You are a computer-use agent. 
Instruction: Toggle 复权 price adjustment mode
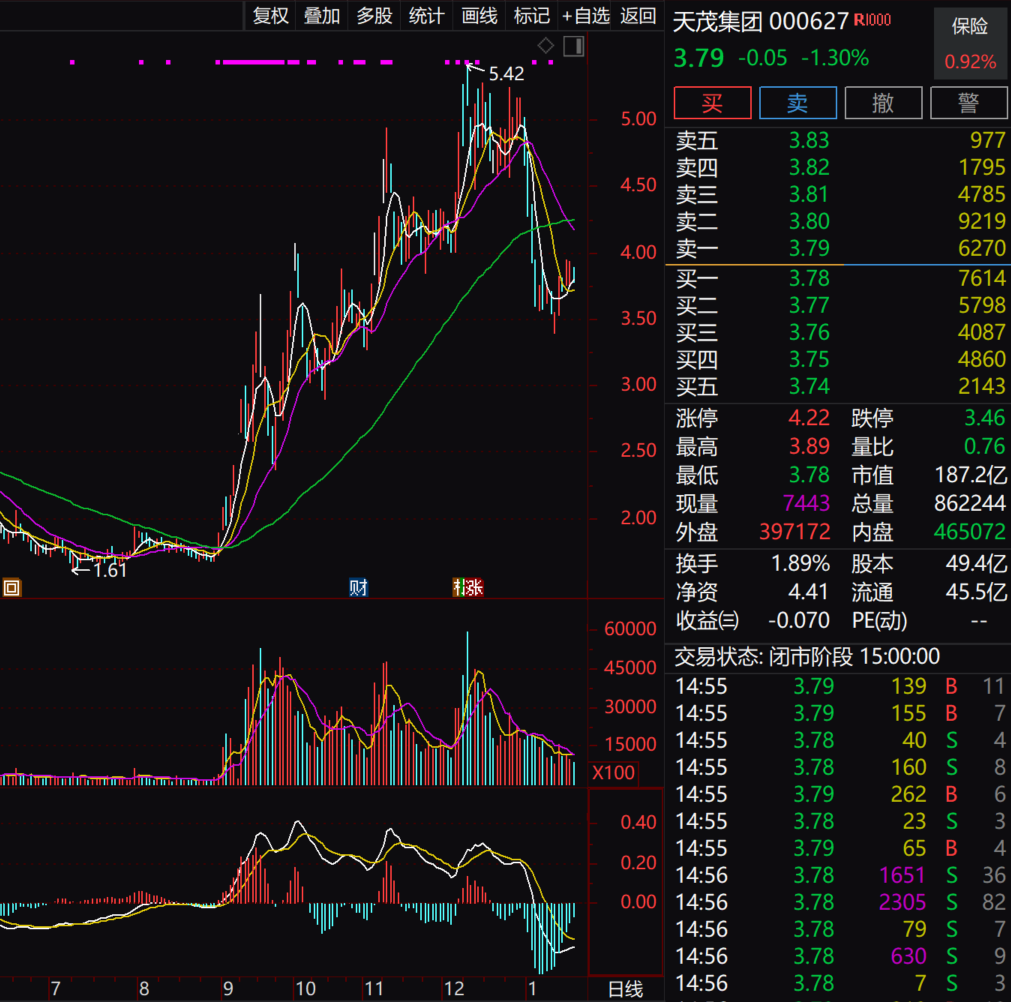coord(270,16)
